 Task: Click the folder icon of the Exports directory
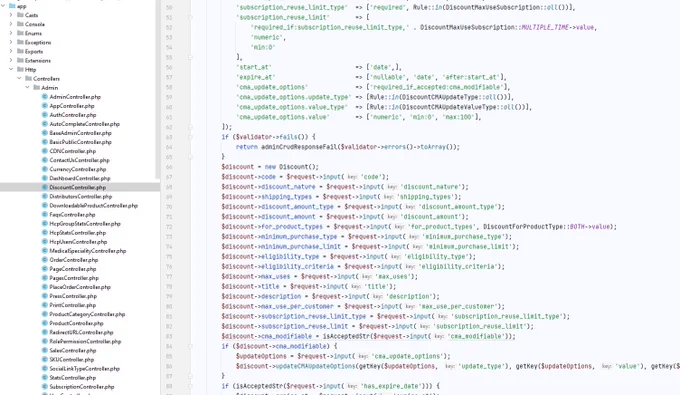pyautogui.click(x=20, y=52)
